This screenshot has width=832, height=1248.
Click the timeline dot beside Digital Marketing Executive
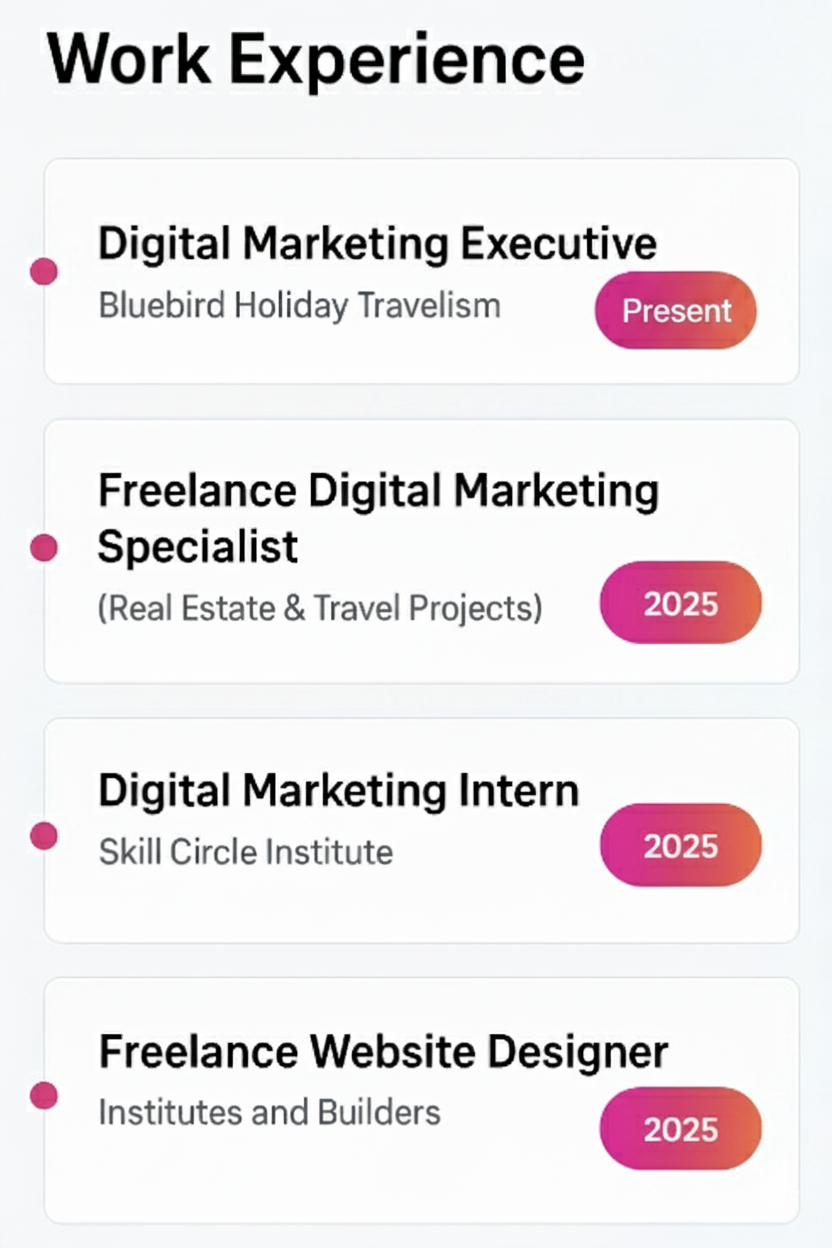point(44,271)
